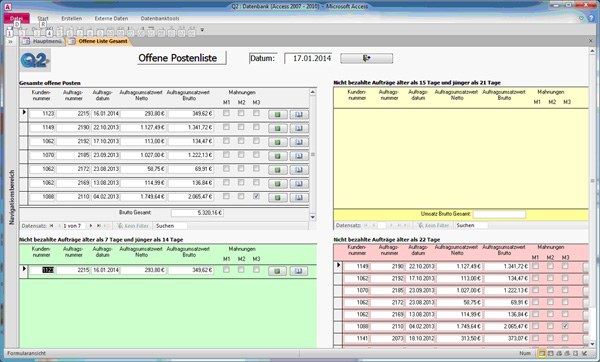The width and height of the screenshot is (600, 362).
Task: Switch to Design view icon in status bar
Action: [585, 353]
